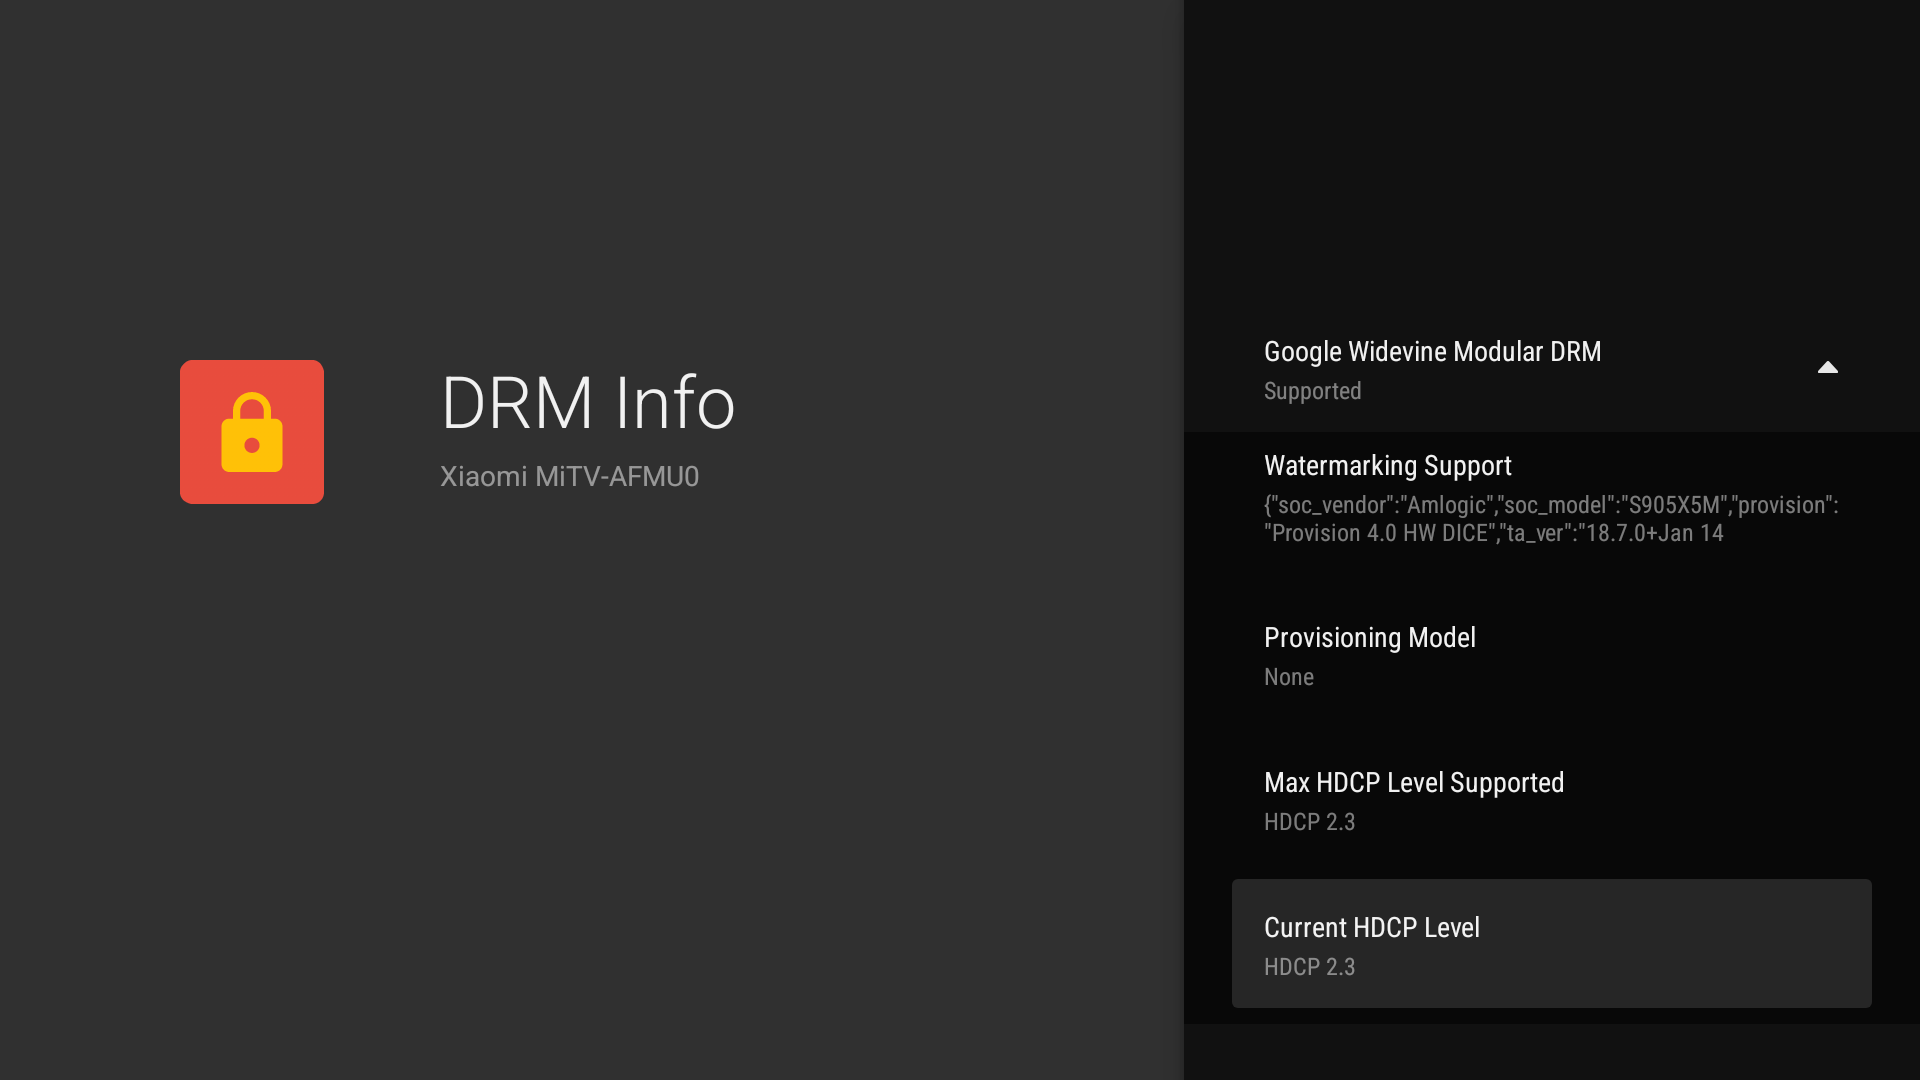This screenshot has width=1920, height=1080.
Task: Click the Max HDCP Level Supported title label
Action: pyautogui.click(x=1413, y=783)
